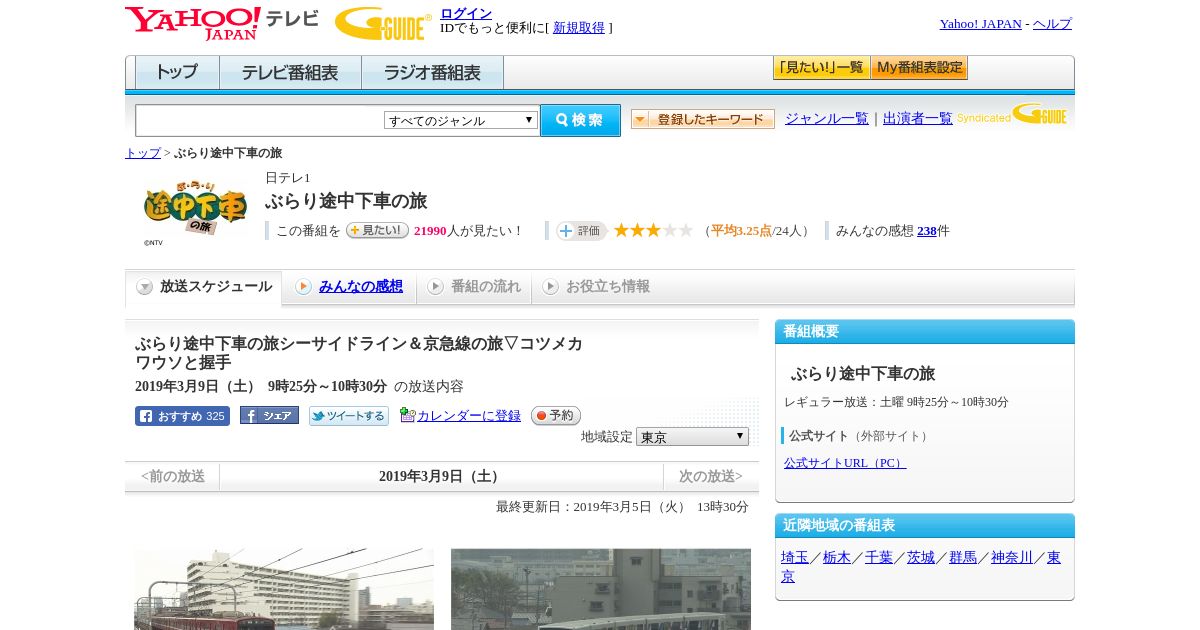
Task: Click the ぶらり途中下車の旅 program logo
Action: (194, 209)
